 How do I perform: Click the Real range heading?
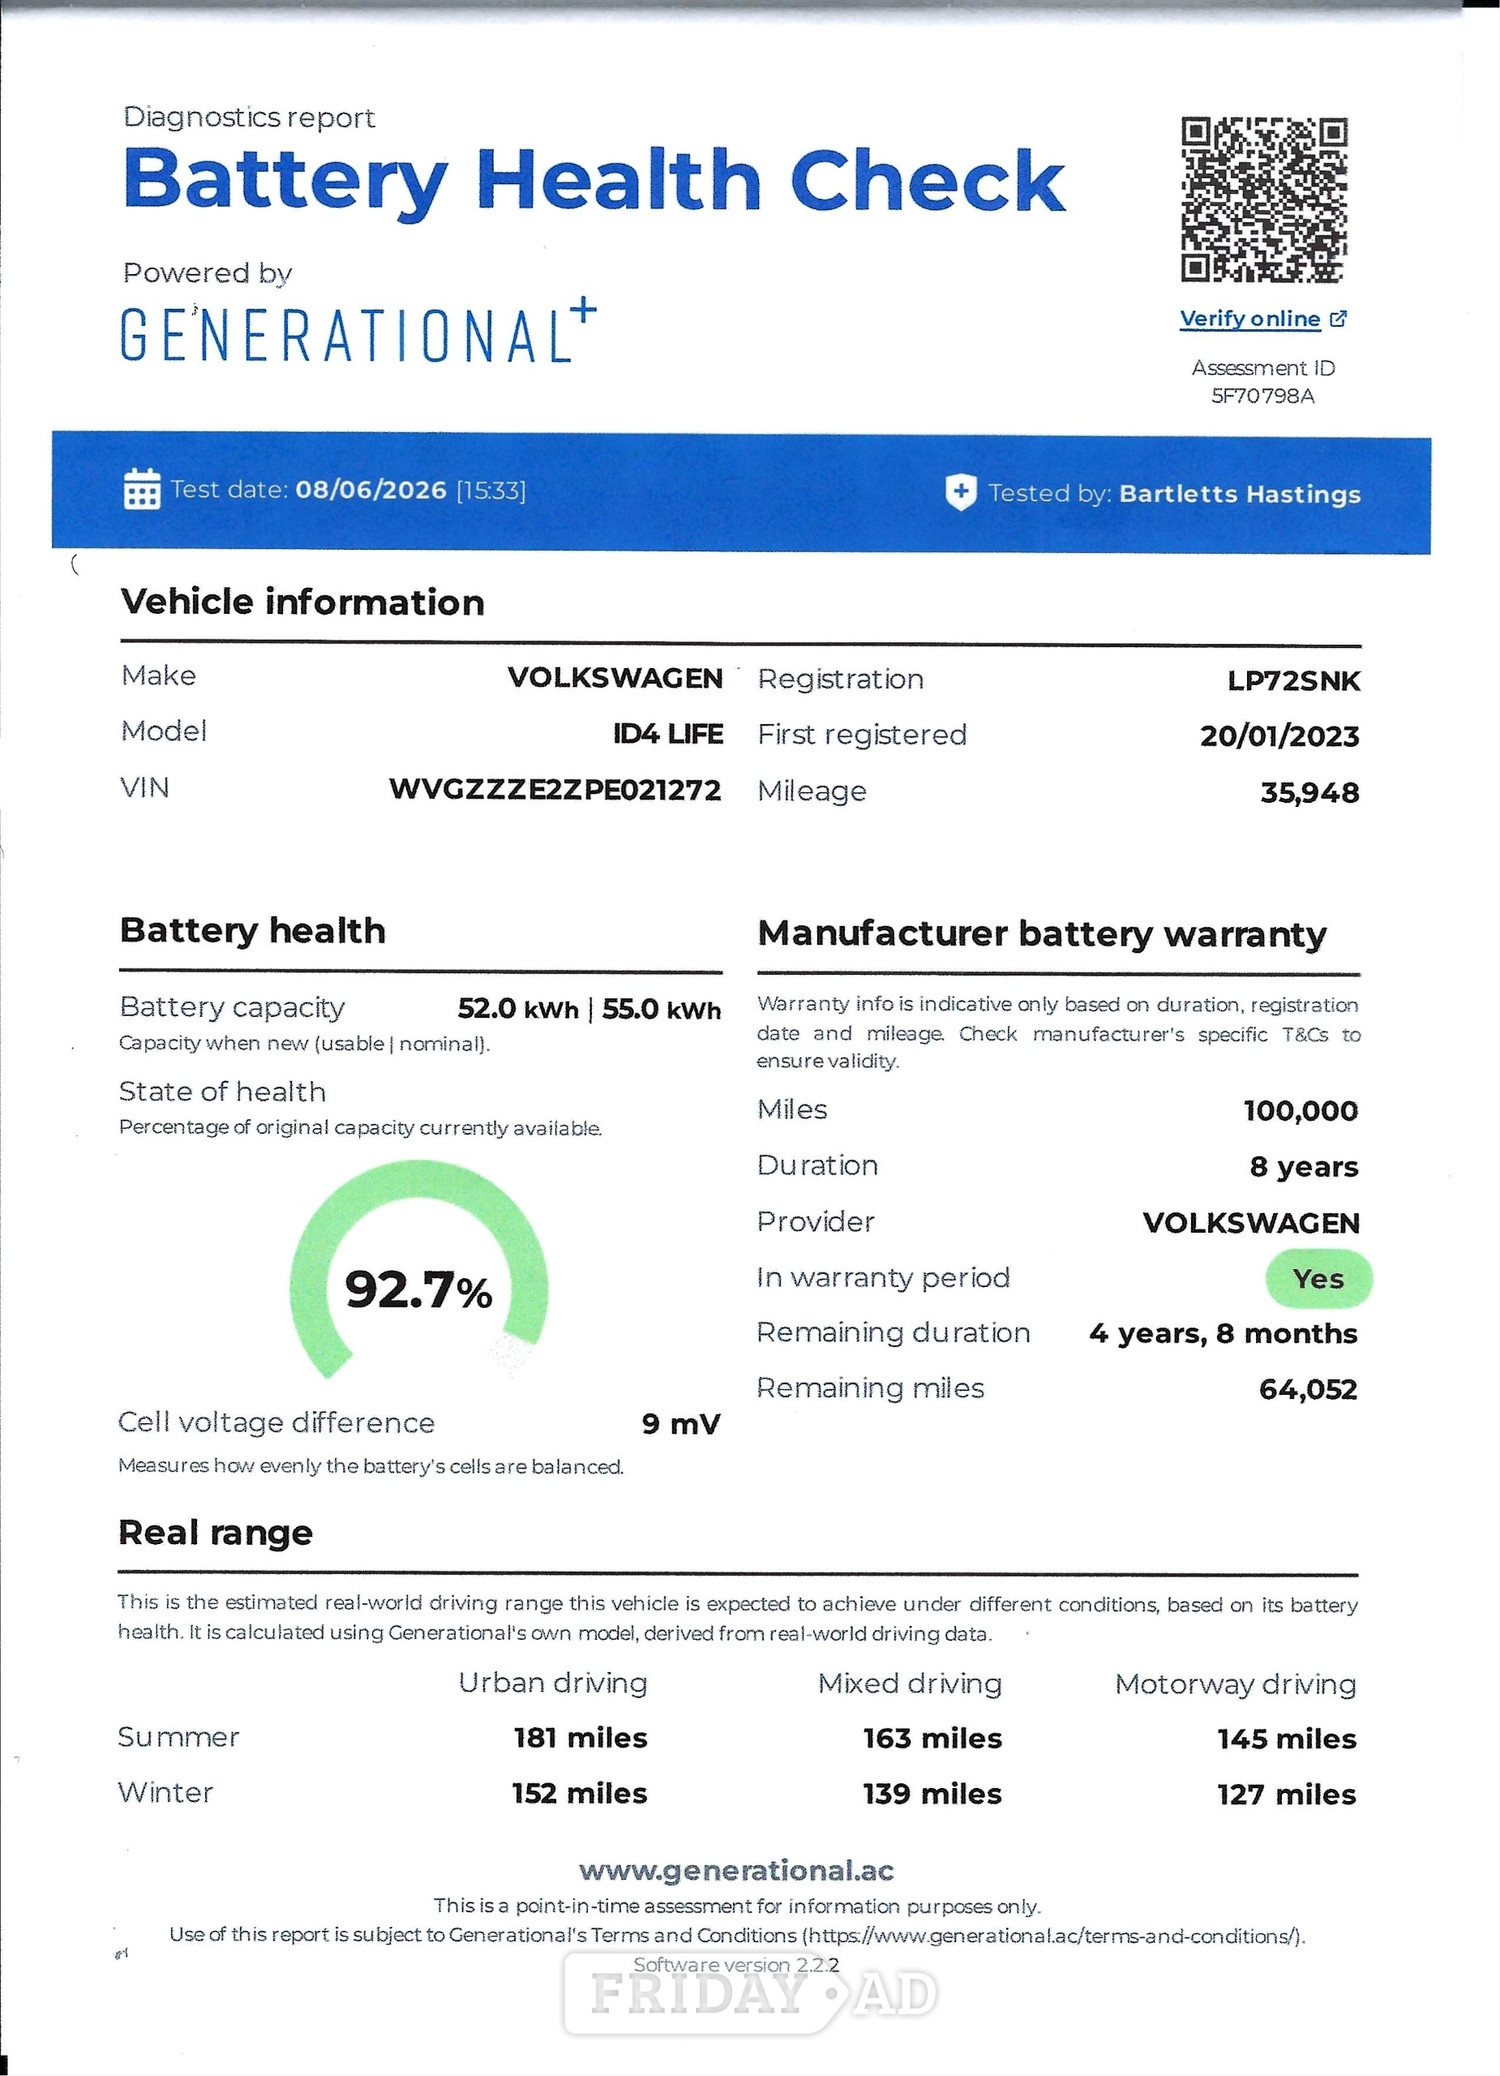[215, 1533]
